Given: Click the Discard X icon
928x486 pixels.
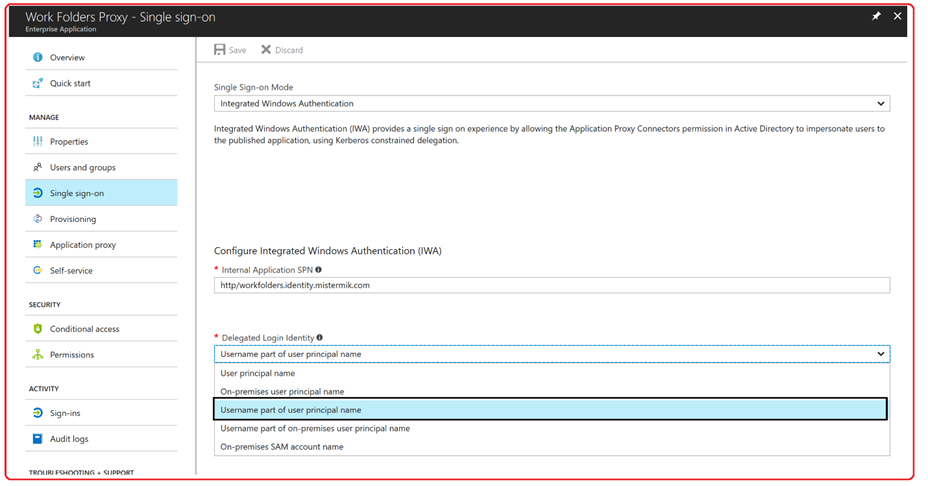Looking at the screenshot, I should [x=266, y=50].
